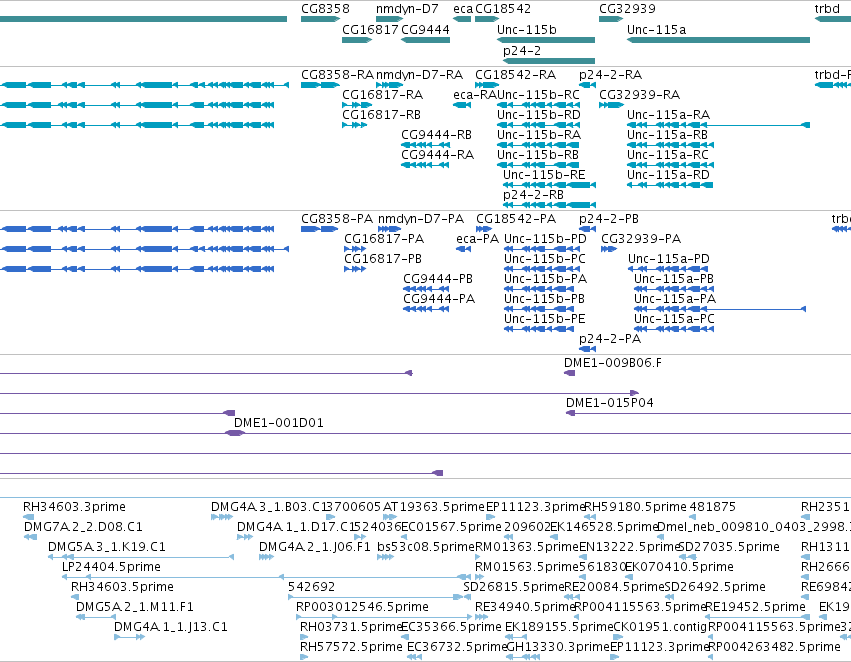Open transcript CG8358-RA
The width and height of the screenshot is (851, 662).
[x=338, y=74]
